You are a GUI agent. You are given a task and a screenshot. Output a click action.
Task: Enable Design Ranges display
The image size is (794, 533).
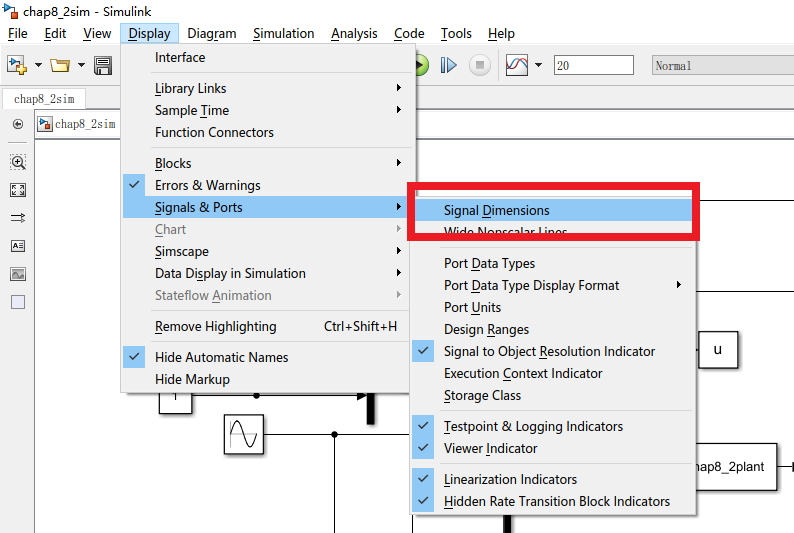click(x=553, y=330)
